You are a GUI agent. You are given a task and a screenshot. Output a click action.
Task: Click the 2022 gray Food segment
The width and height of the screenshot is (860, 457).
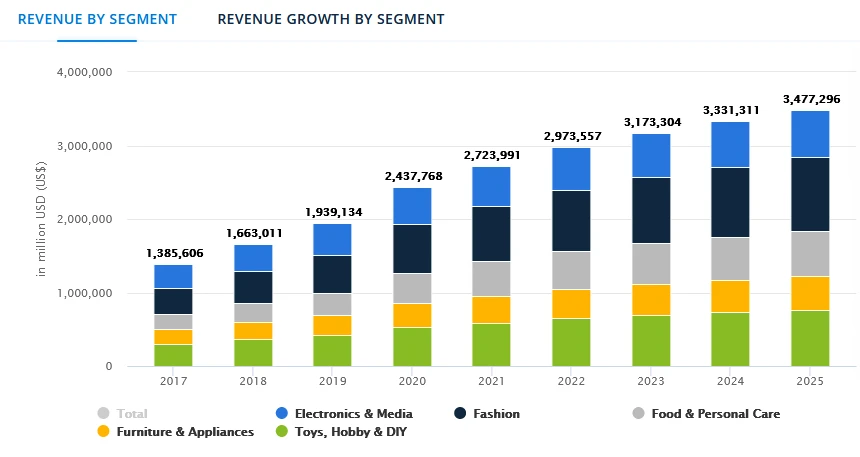571,270
